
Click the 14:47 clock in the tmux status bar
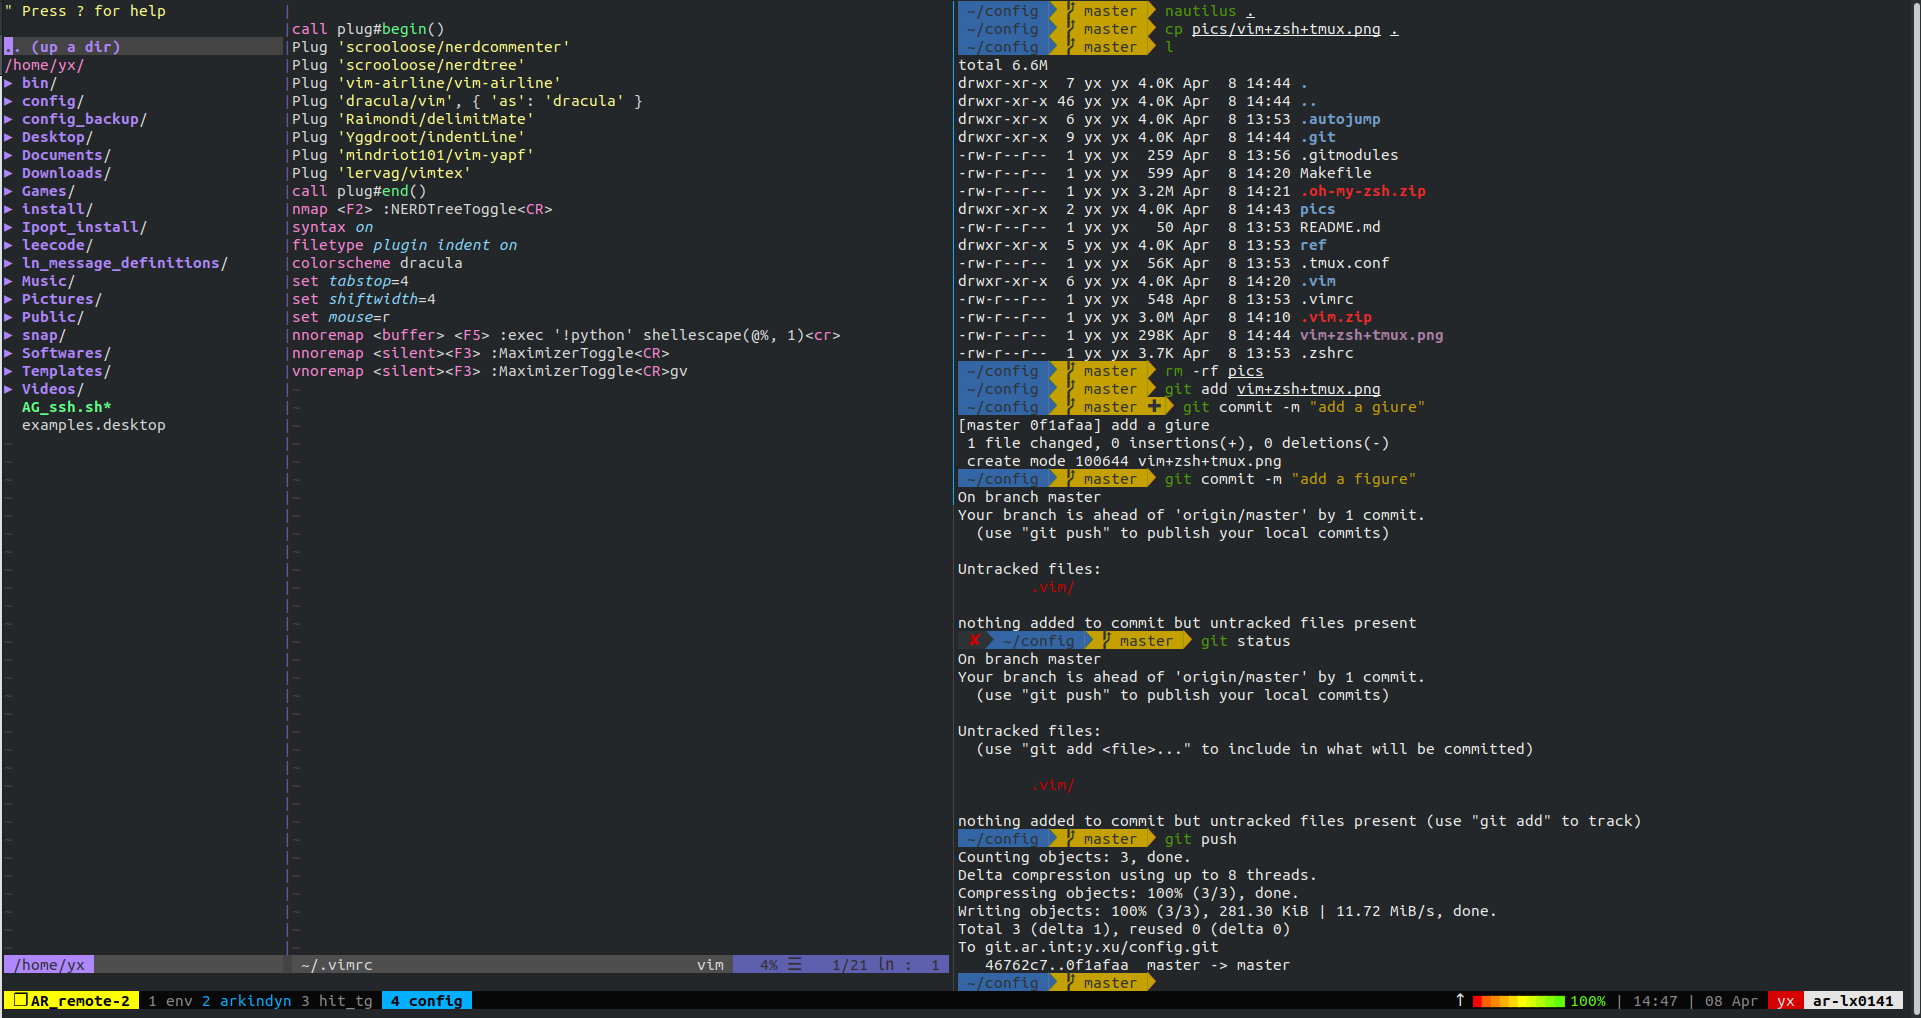point(1655,1001)
